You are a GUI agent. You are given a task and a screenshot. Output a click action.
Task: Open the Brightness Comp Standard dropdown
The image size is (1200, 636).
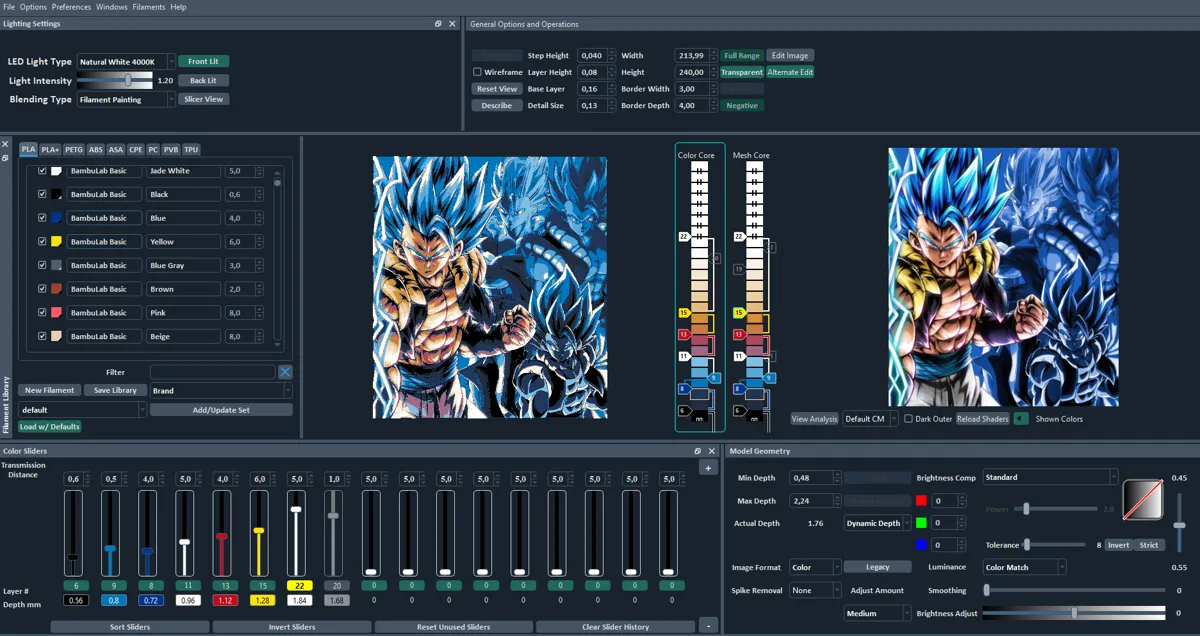point(1050,478)
